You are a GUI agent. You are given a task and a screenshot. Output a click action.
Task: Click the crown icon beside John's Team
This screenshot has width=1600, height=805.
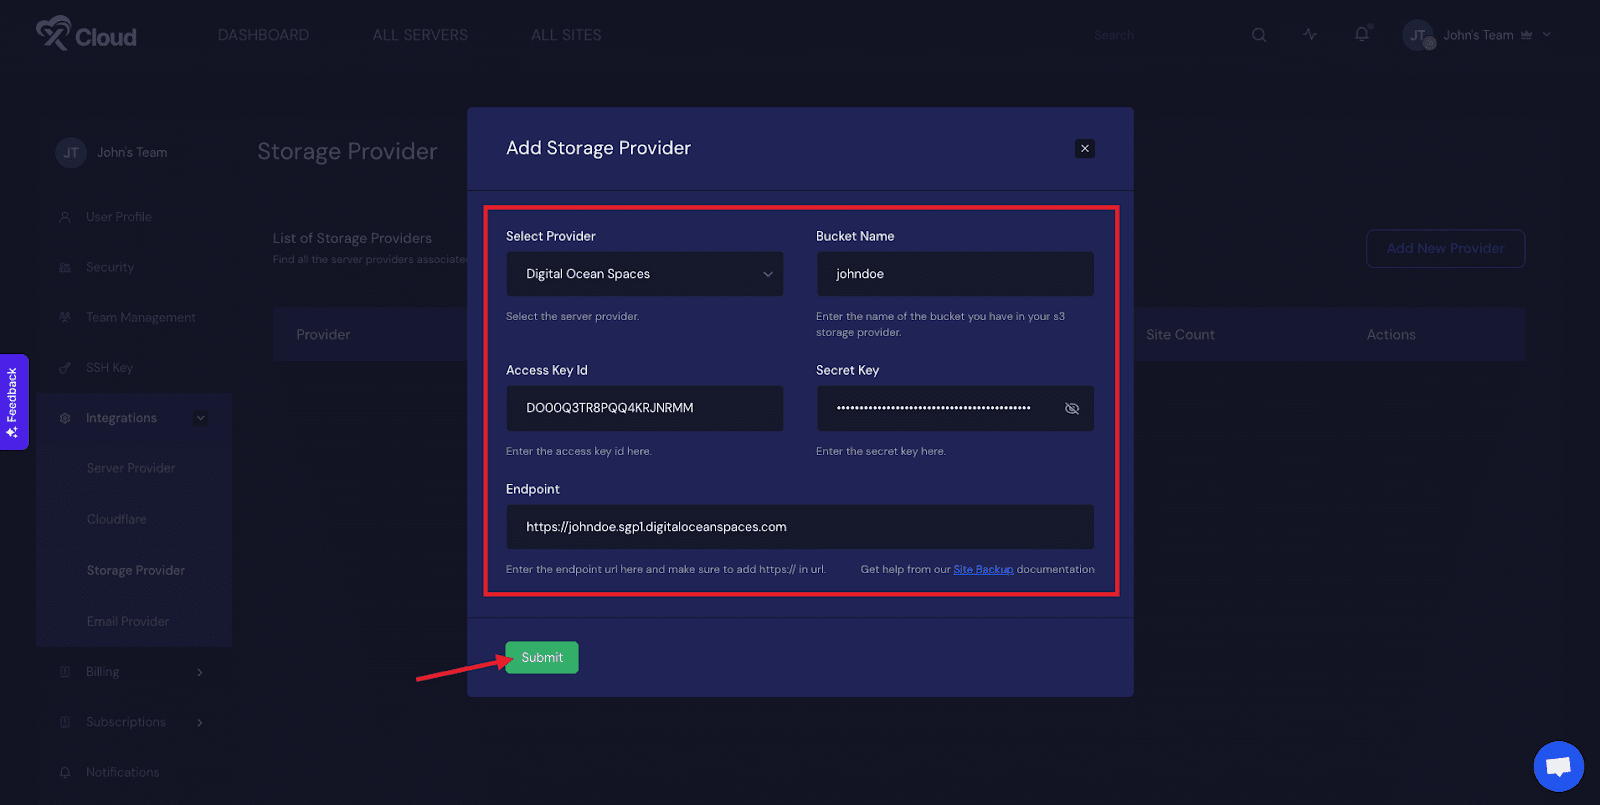tap(1527, 35)
